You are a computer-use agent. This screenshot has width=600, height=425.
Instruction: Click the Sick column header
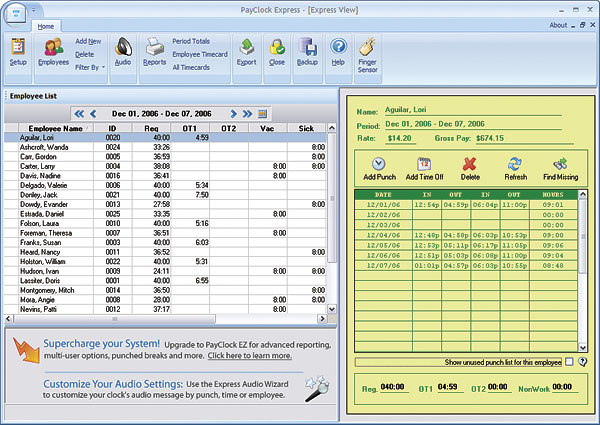pos(306,128)
